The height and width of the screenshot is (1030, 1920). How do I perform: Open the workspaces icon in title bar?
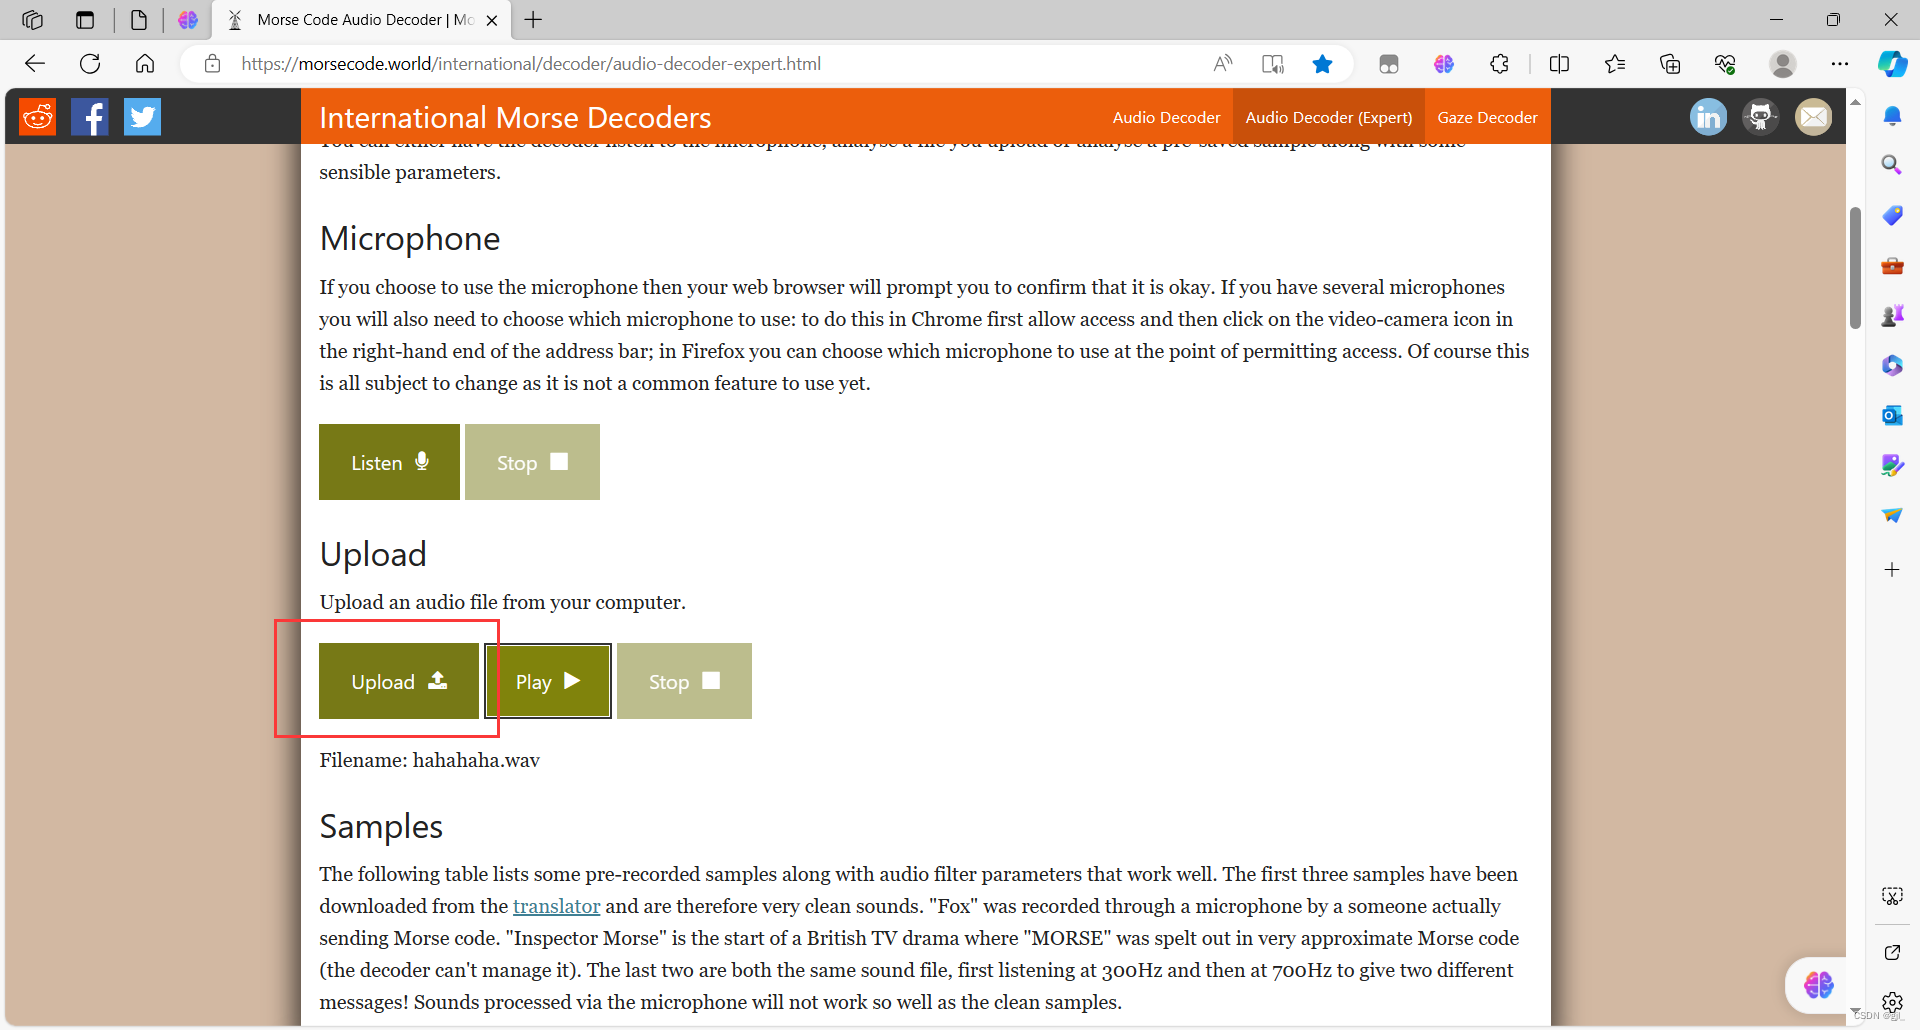coord(32,20)
